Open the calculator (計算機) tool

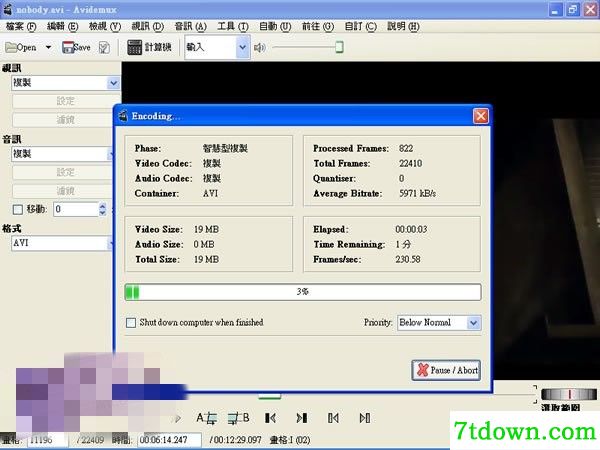(149, 47)
